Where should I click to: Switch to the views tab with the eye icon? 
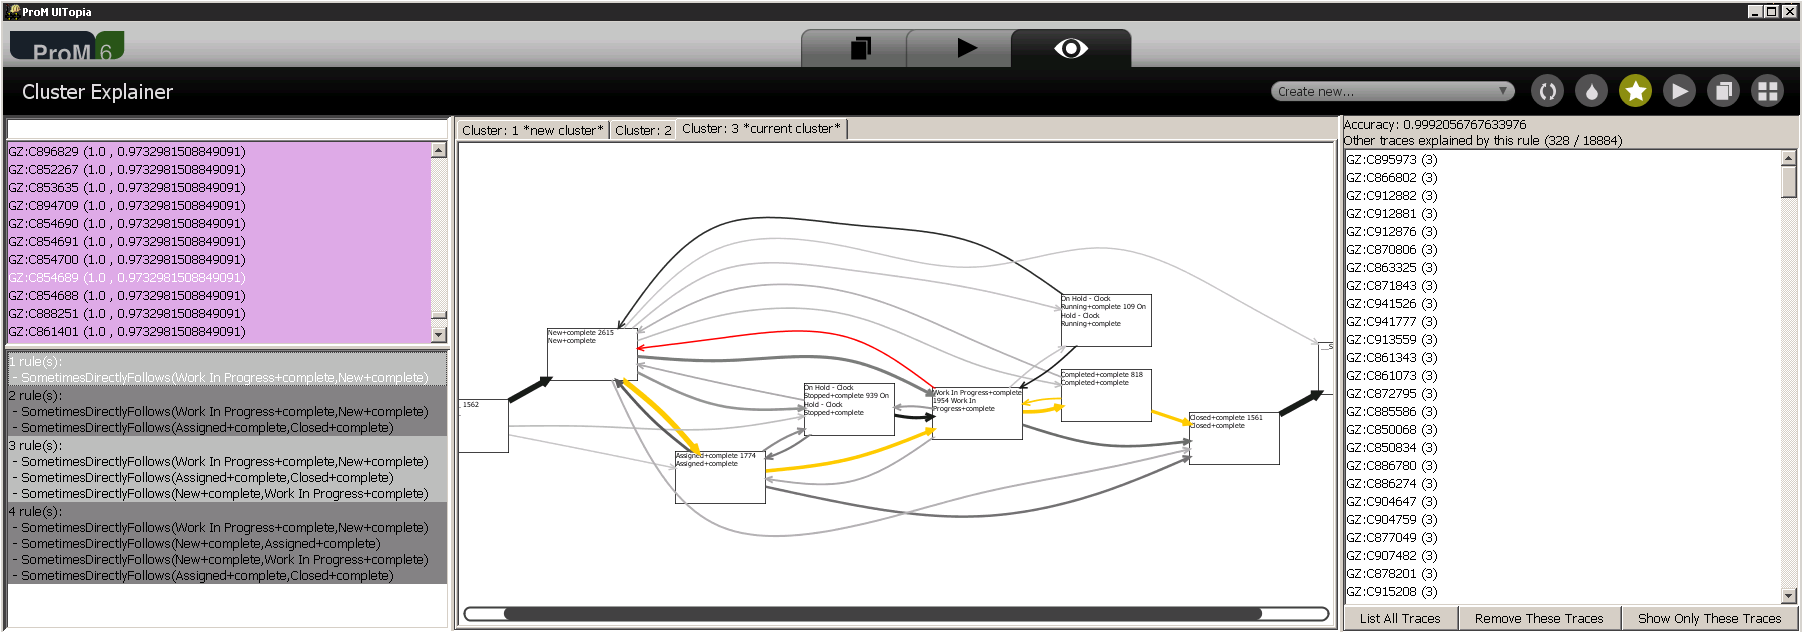point(1071,48)
